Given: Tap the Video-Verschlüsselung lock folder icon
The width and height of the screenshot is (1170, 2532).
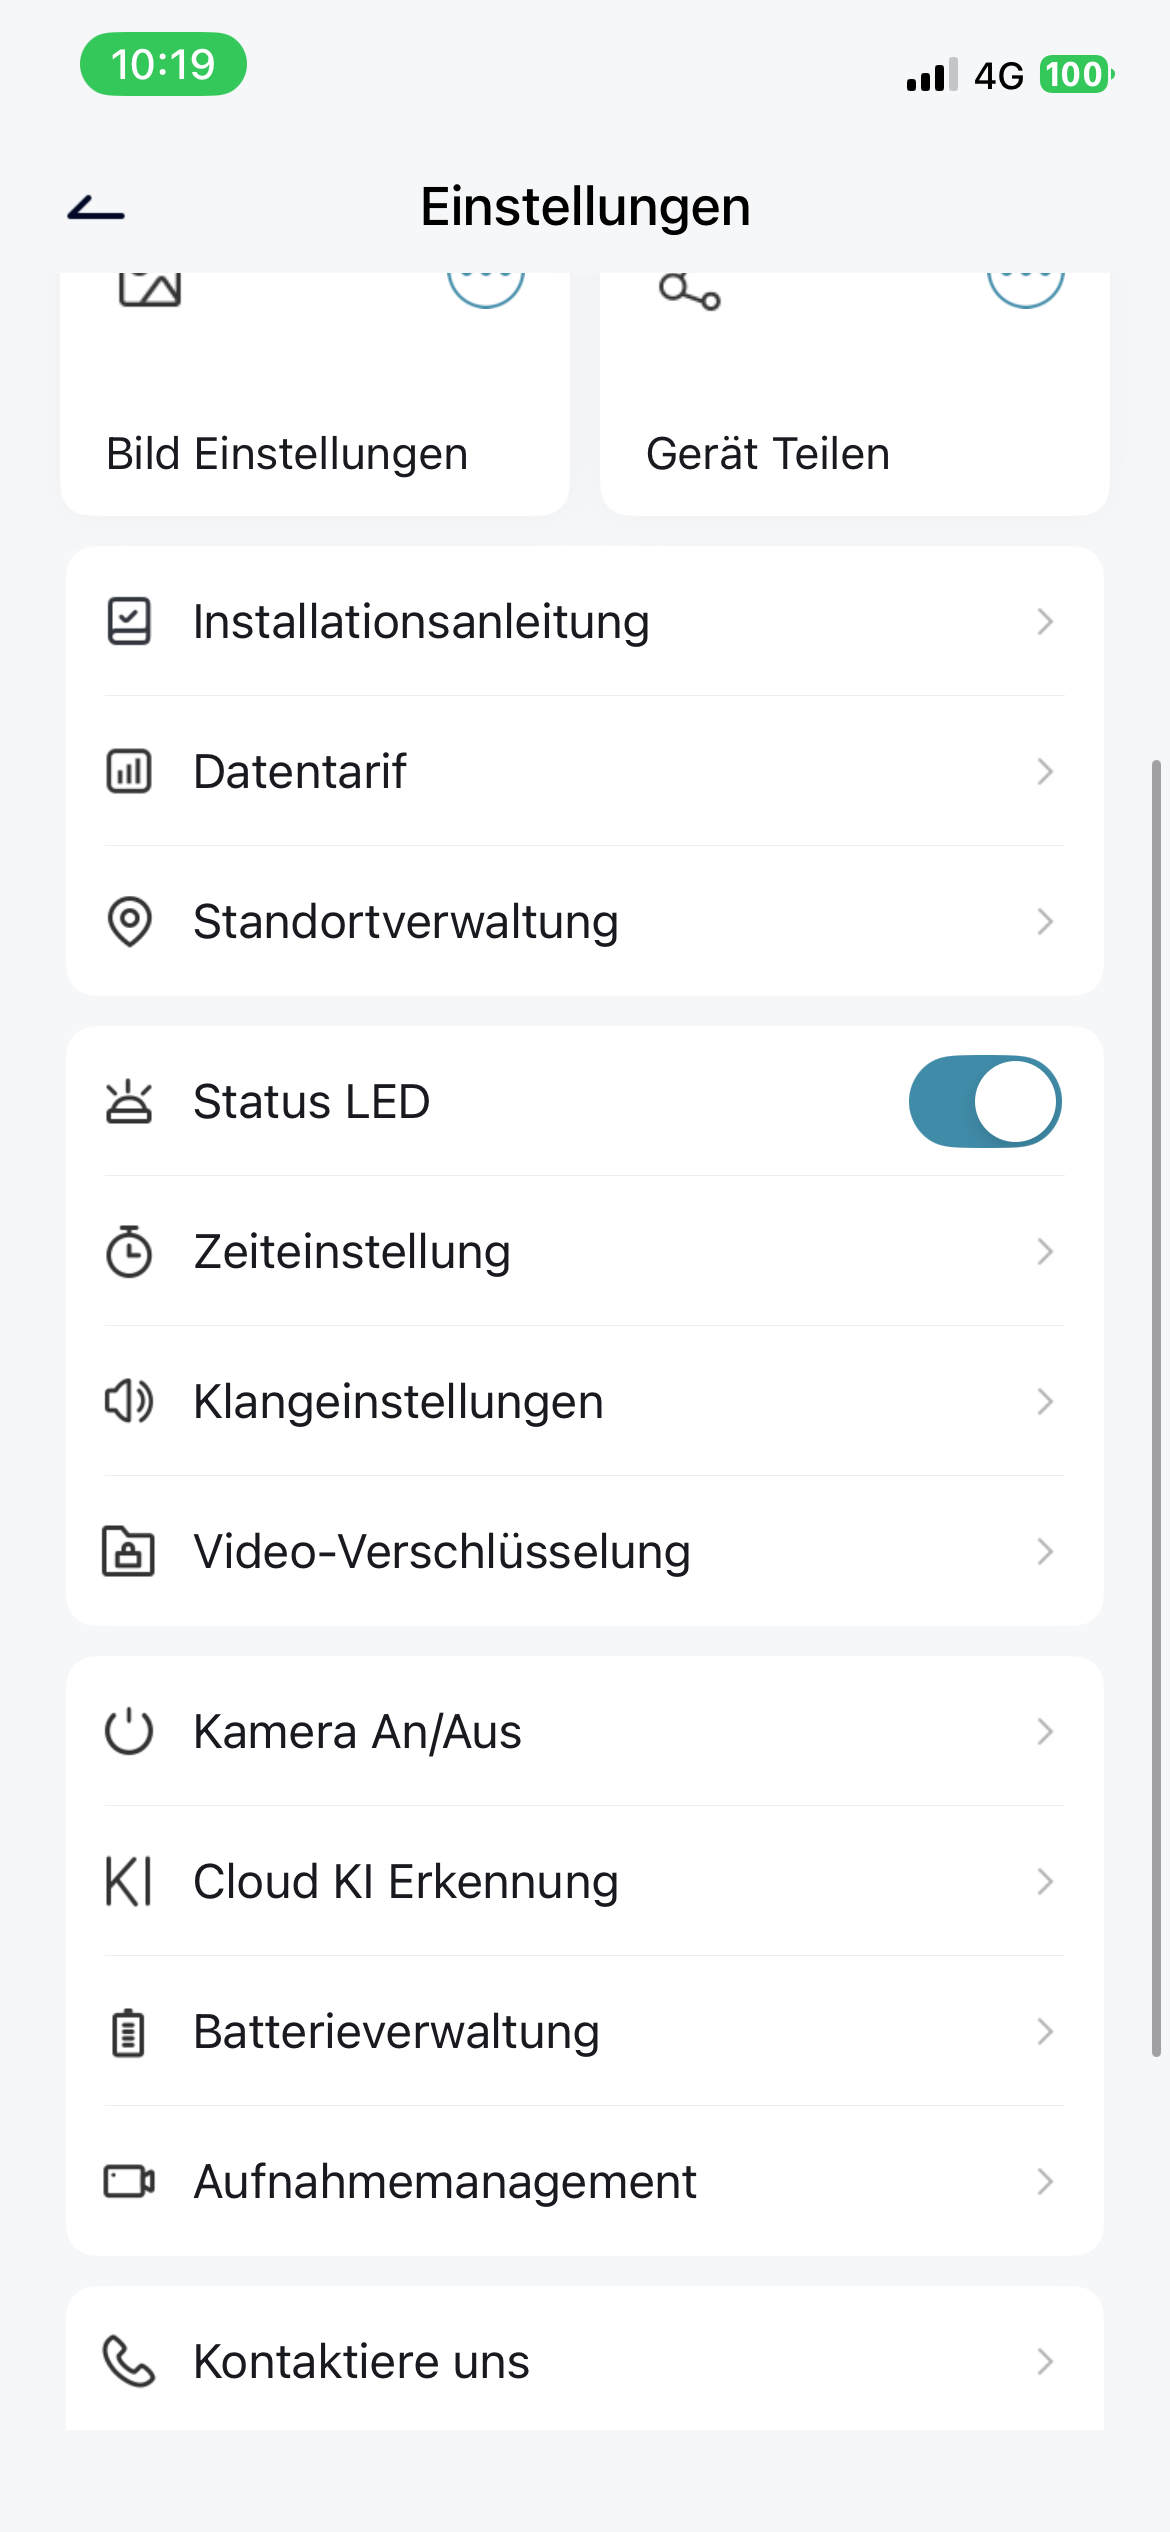Looking at the screenshot, I should 129,1551.
